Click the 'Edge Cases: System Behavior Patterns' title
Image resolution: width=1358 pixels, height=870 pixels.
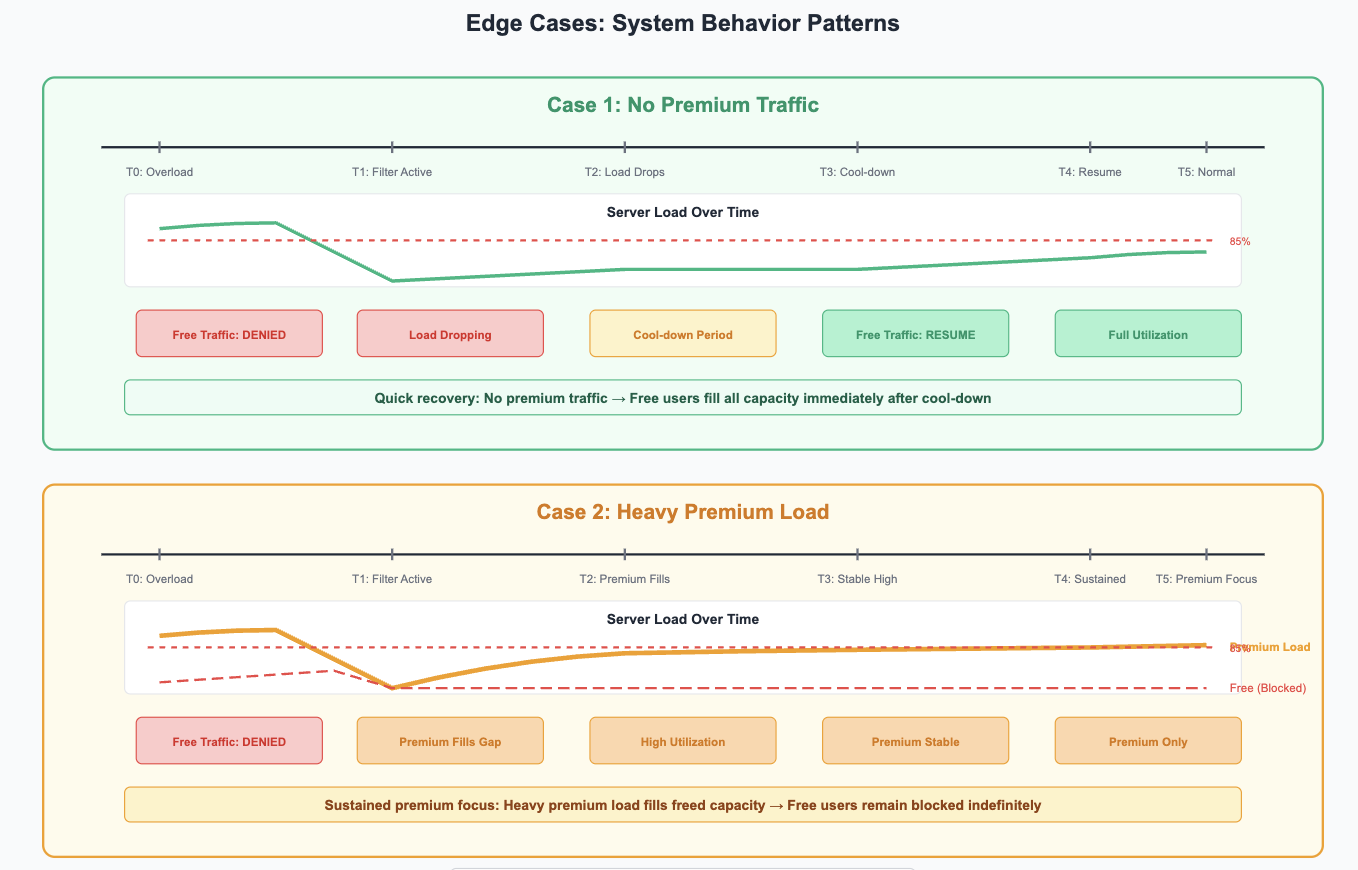click(x=683, y=23)
